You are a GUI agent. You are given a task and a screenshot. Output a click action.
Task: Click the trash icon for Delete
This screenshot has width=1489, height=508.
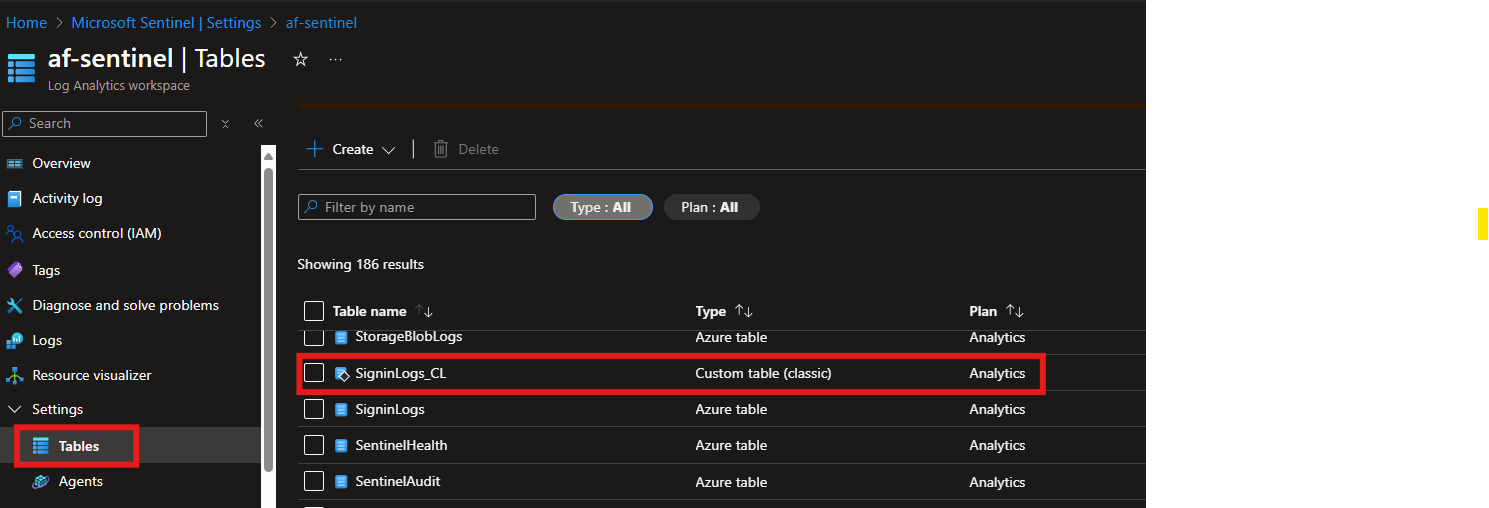tap(440, 149)
